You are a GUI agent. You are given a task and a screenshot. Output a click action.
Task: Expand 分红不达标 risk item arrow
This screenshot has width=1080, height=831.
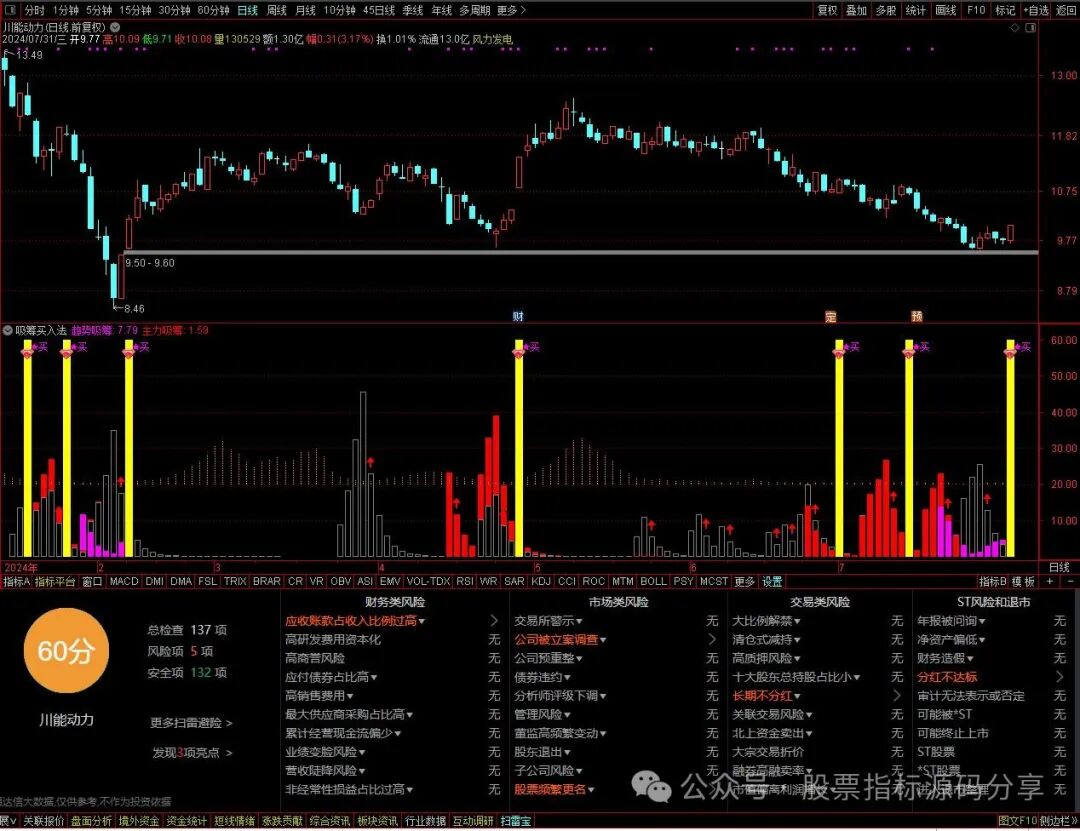pos(1059,677)
